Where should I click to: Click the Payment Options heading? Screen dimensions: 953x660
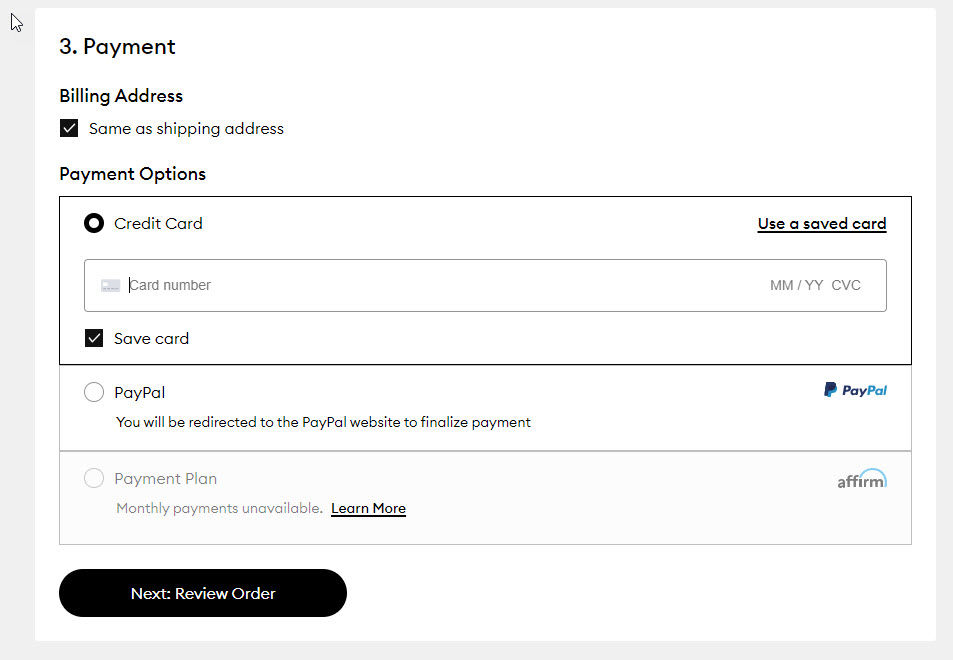(132, 173)
